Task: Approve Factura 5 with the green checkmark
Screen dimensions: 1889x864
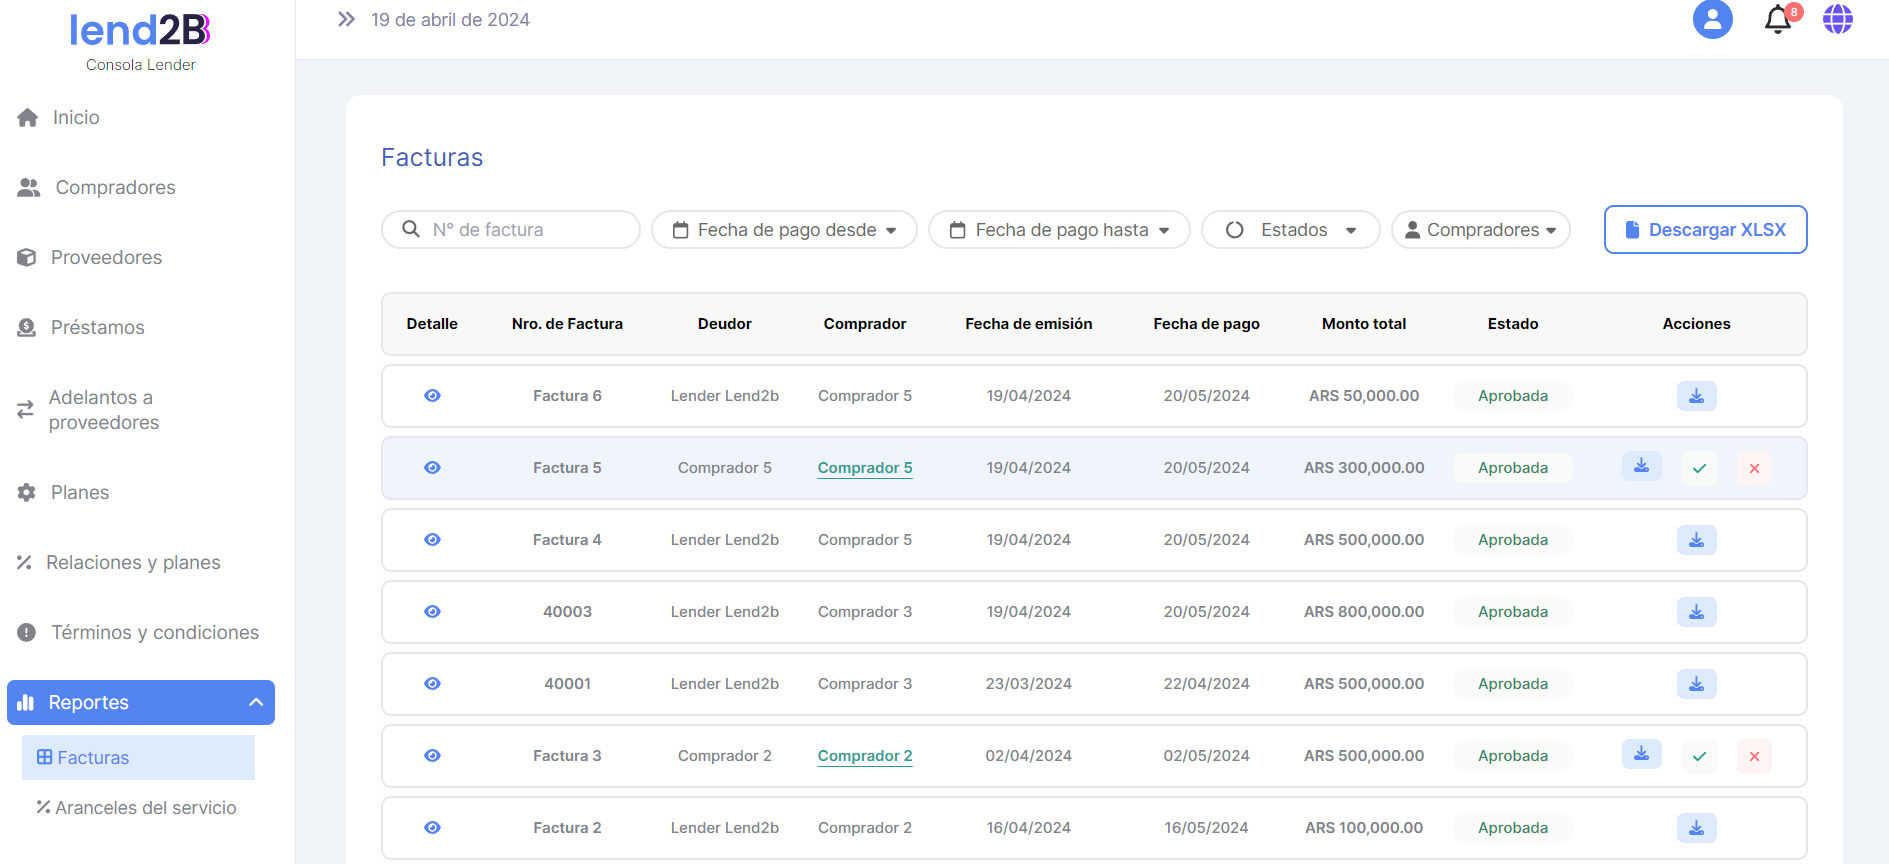Action: pyautogui.click(x=1699, y=468)
